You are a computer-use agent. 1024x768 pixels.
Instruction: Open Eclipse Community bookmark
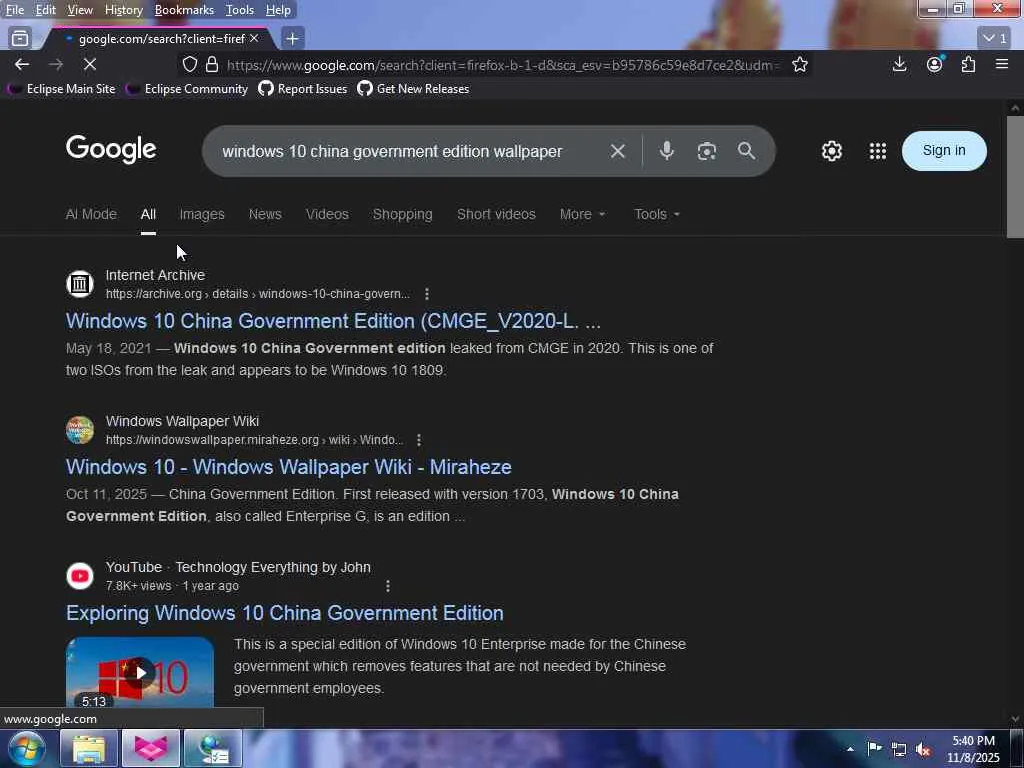pyautogui.click(x=187, y=89)
